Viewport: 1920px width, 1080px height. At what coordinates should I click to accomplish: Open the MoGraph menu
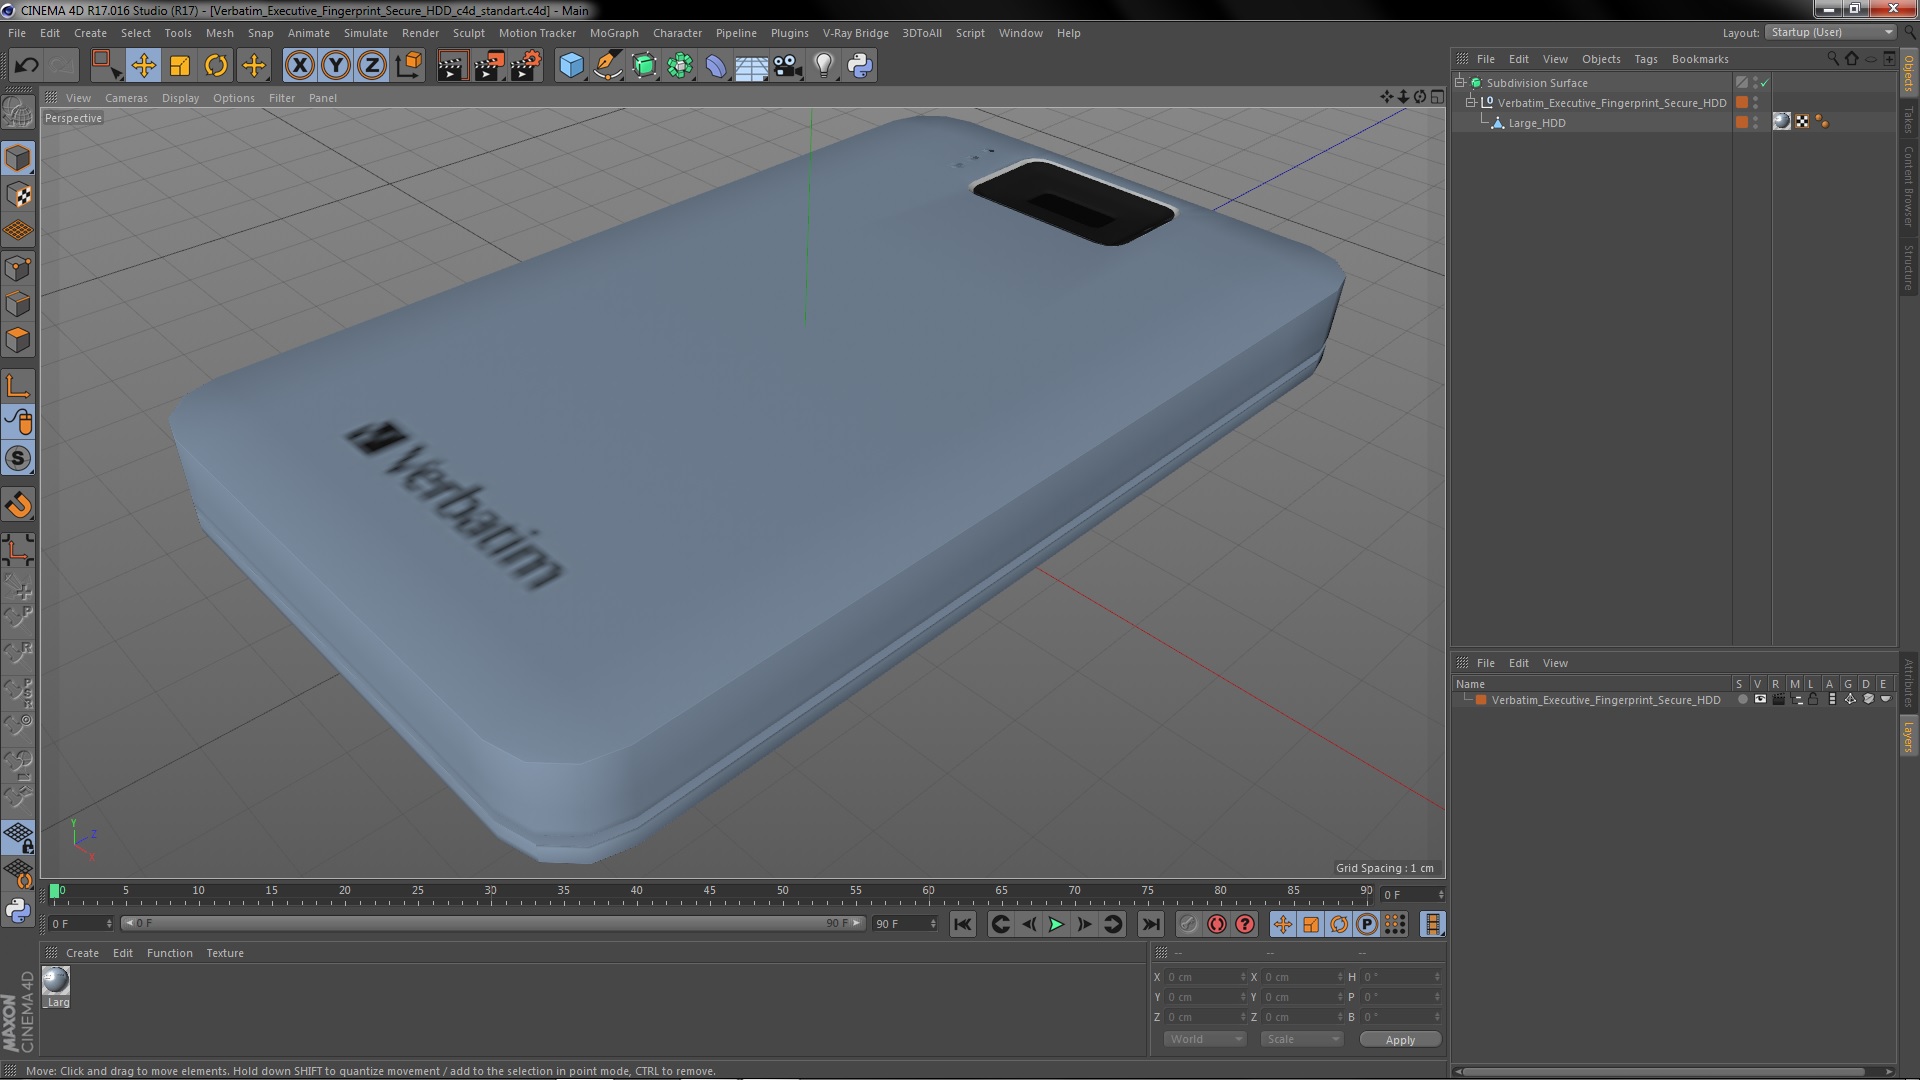click(x=614, y=33)
